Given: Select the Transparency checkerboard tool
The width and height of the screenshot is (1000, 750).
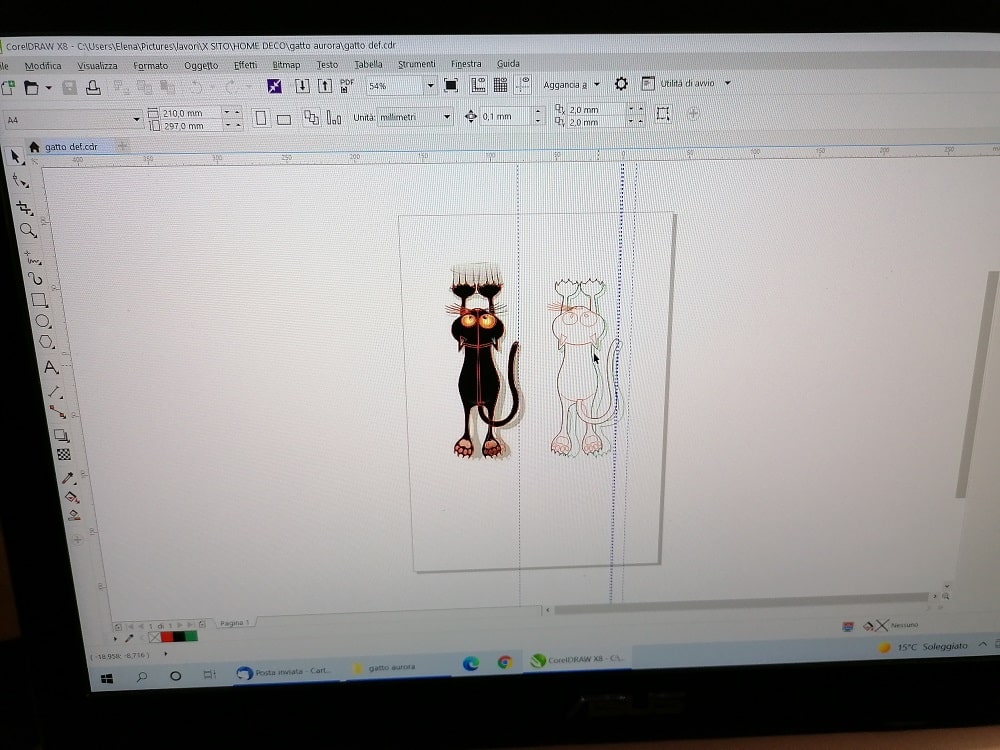Looking at the screenshot, I should (x=64, y=455).
